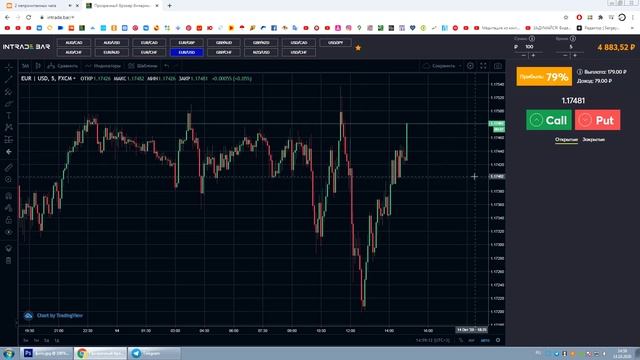Select the crosshair cursor tool
The width and height of the screenshot is (640, 360).
click(9, 67)
